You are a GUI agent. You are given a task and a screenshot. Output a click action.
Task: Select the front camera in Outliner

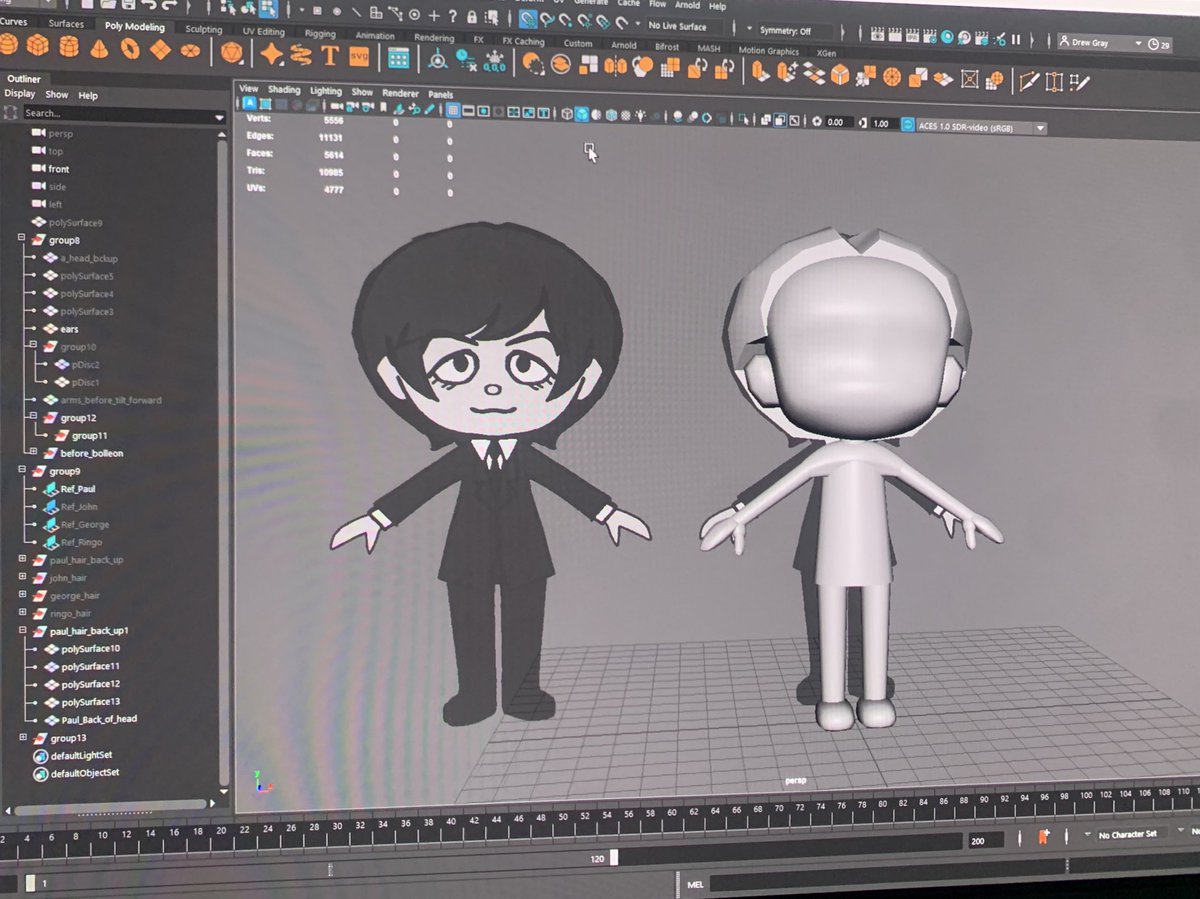click(59, 169)
